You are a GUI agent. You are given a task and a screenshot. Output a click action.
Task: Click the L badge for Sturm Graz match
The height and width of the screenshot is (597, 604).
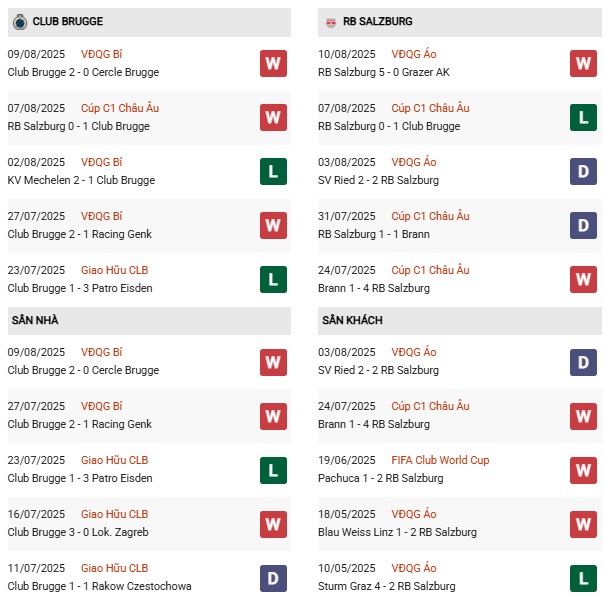click(584, 578)
